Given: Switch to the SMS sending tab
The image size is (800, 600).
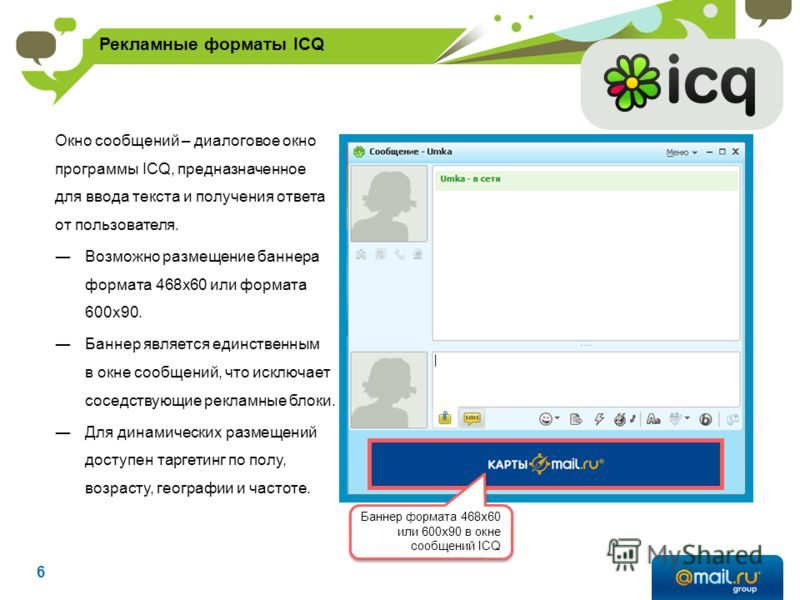Looking at the screenshot, I should tap(472, 418).
